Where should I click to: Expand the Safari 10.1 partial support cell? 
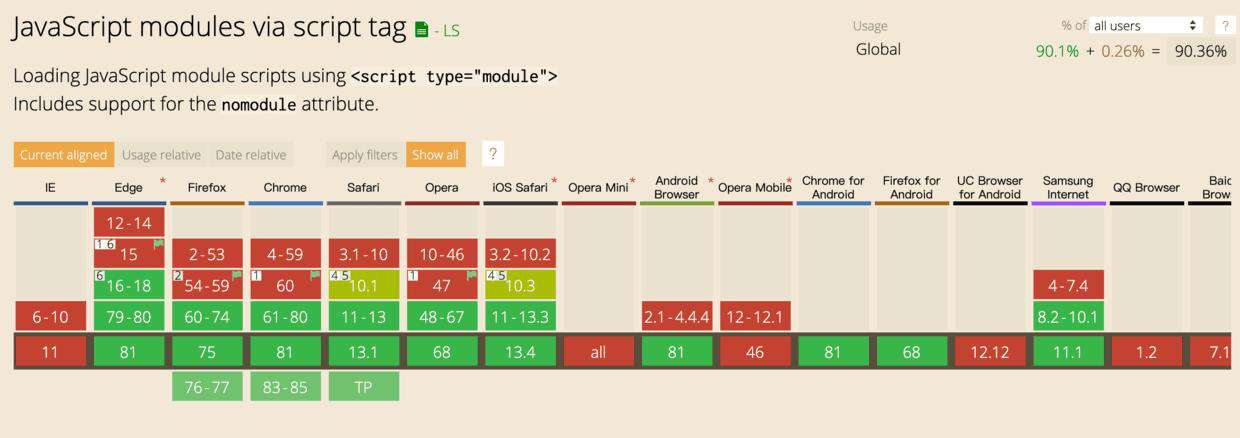pos(363,285)
